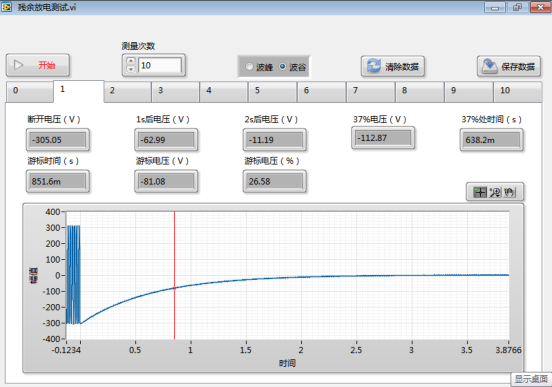Click the disk icon on 保存数据
This screenshot has width=552, height=387.
489,66
